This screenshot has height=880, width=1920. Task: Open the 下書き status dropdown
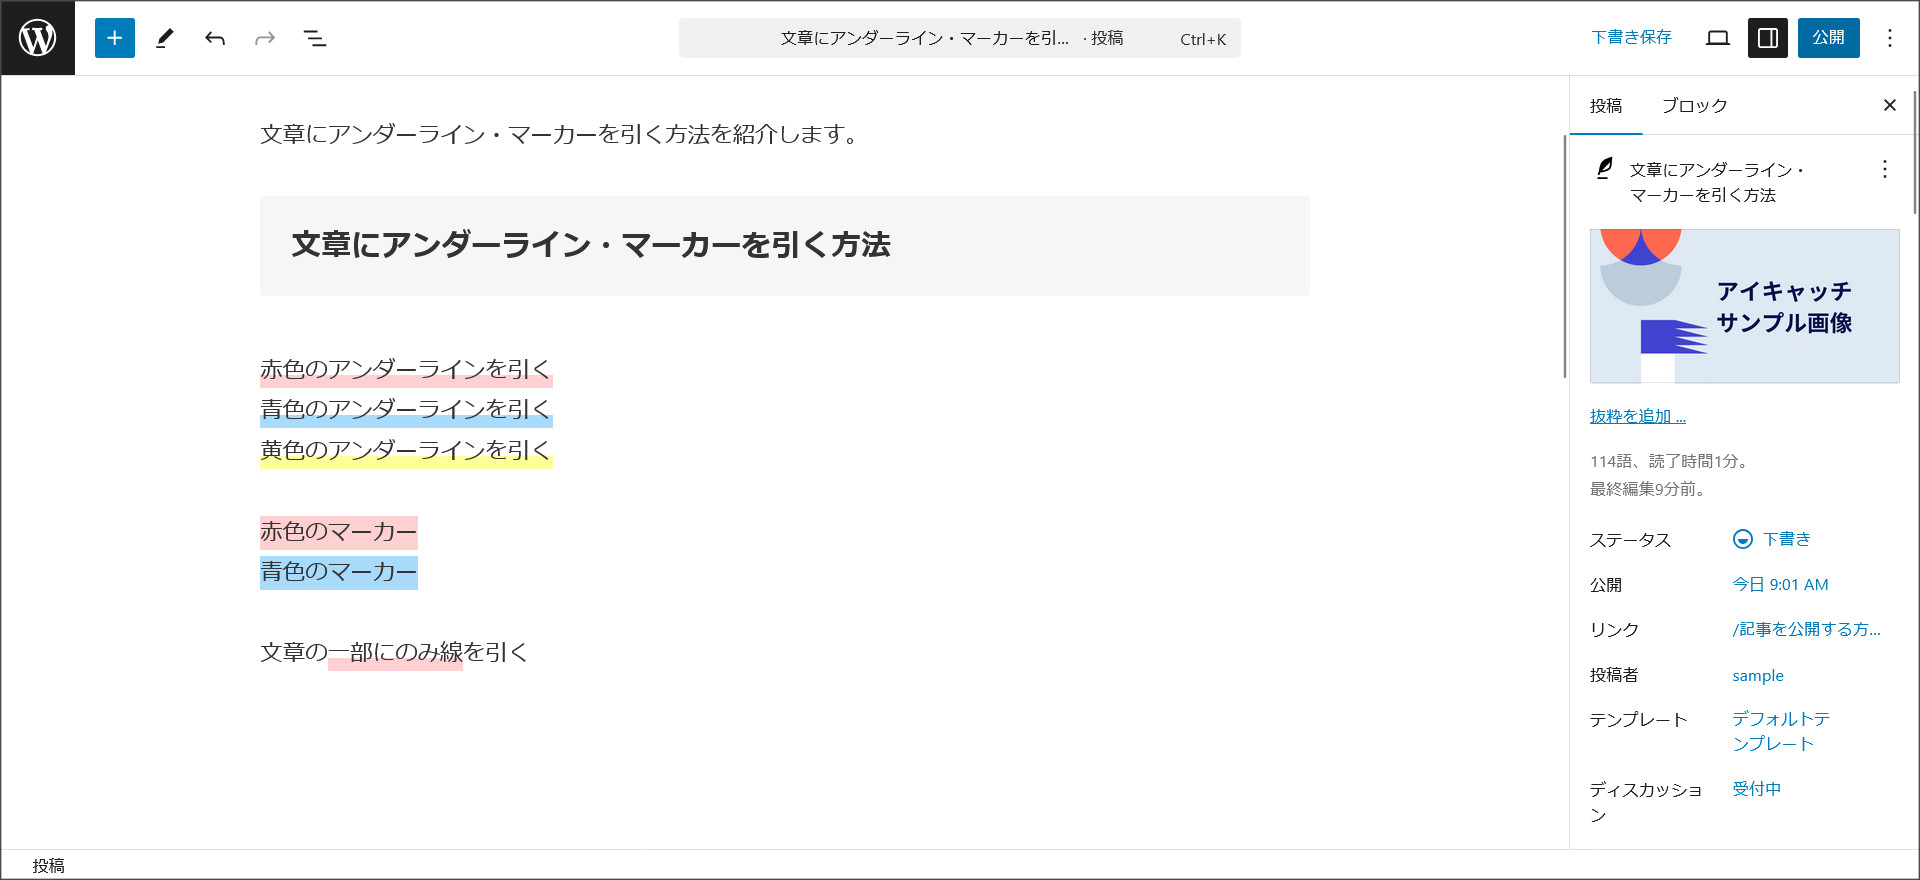click(x=1773, y=539)
